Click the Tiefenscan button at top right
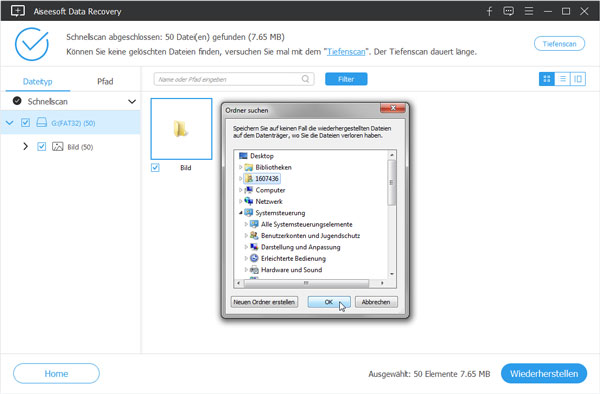600x394 pixels. [x=559, y=44]
